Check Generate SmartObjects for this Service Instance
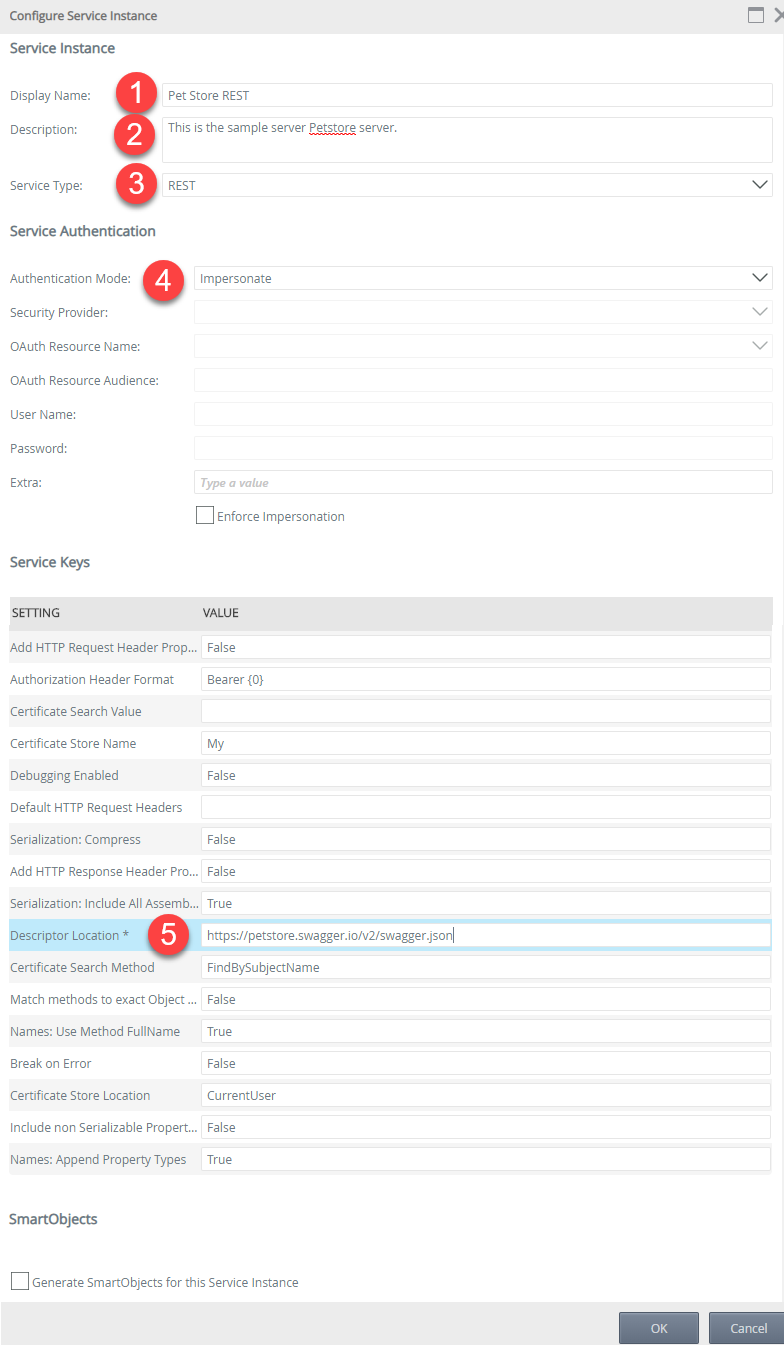 (20, 1281)
